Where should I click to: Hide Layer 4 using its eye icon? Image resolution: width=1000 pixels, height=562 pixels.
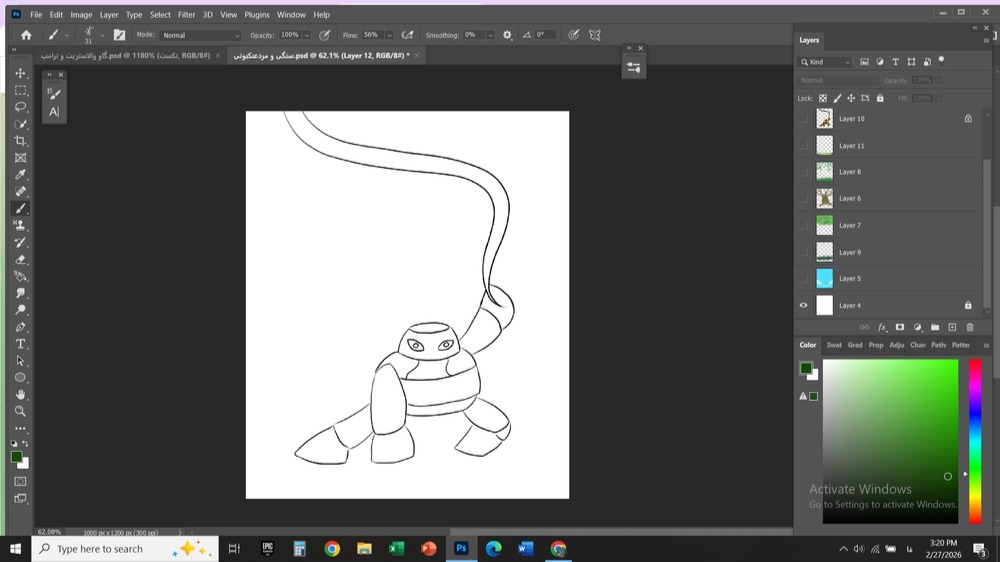(x=804, y=306)
